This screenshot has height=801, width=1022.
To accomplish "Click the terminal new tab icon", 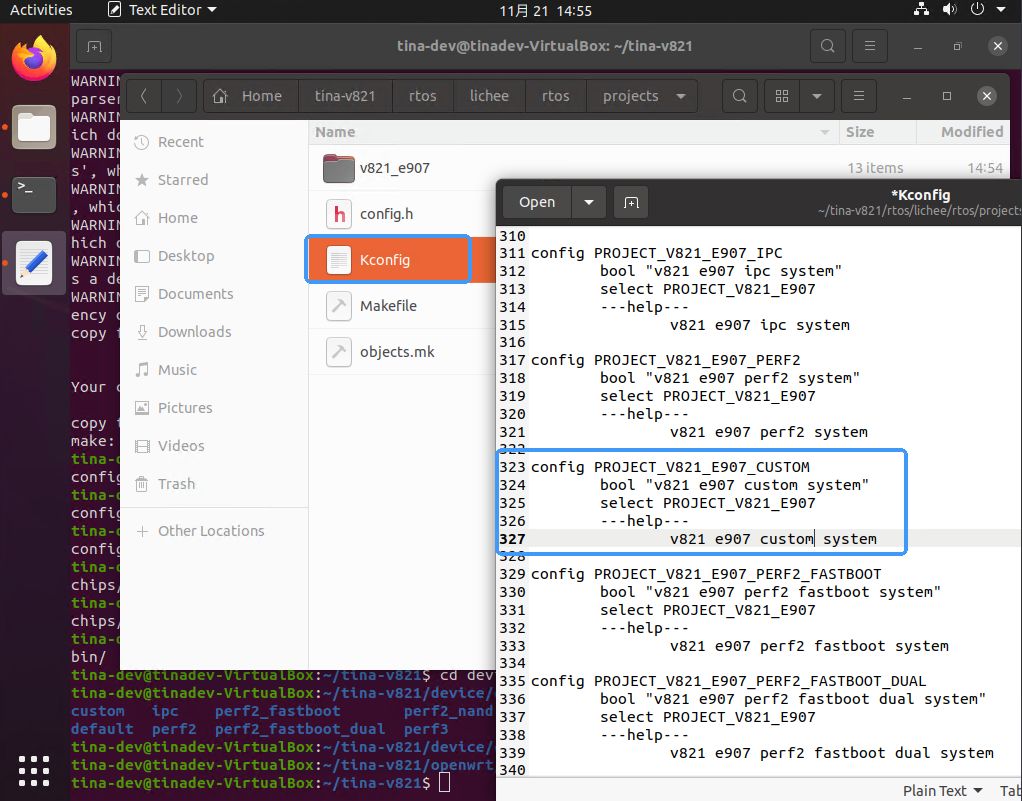I will (93, 46).
